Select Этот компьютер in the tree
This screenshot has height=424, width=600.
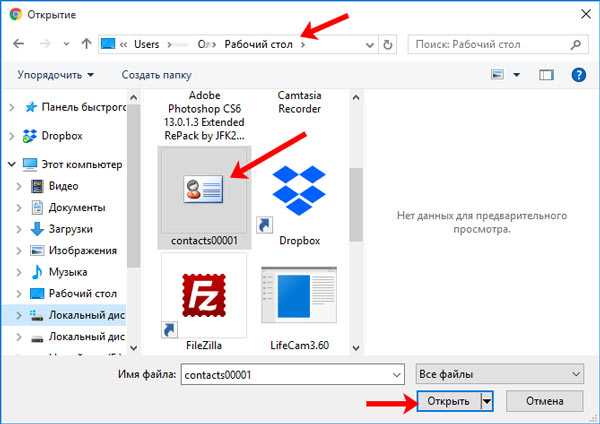(82, 165)
